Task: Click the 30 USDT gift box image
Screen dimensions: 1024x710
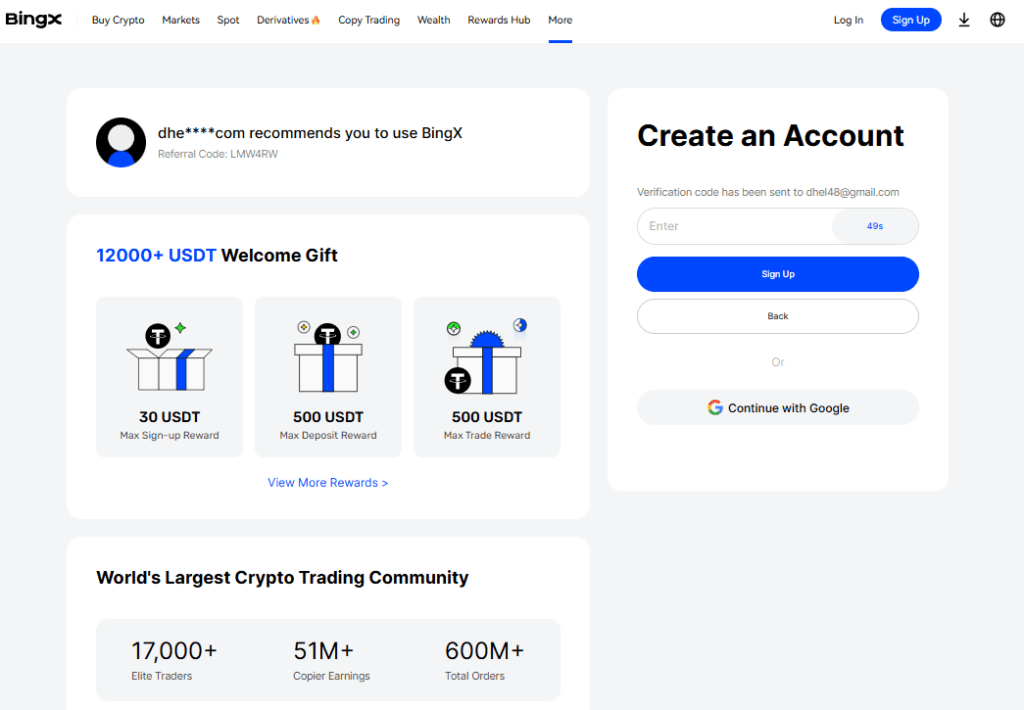Action: click(x=169, y=357)
